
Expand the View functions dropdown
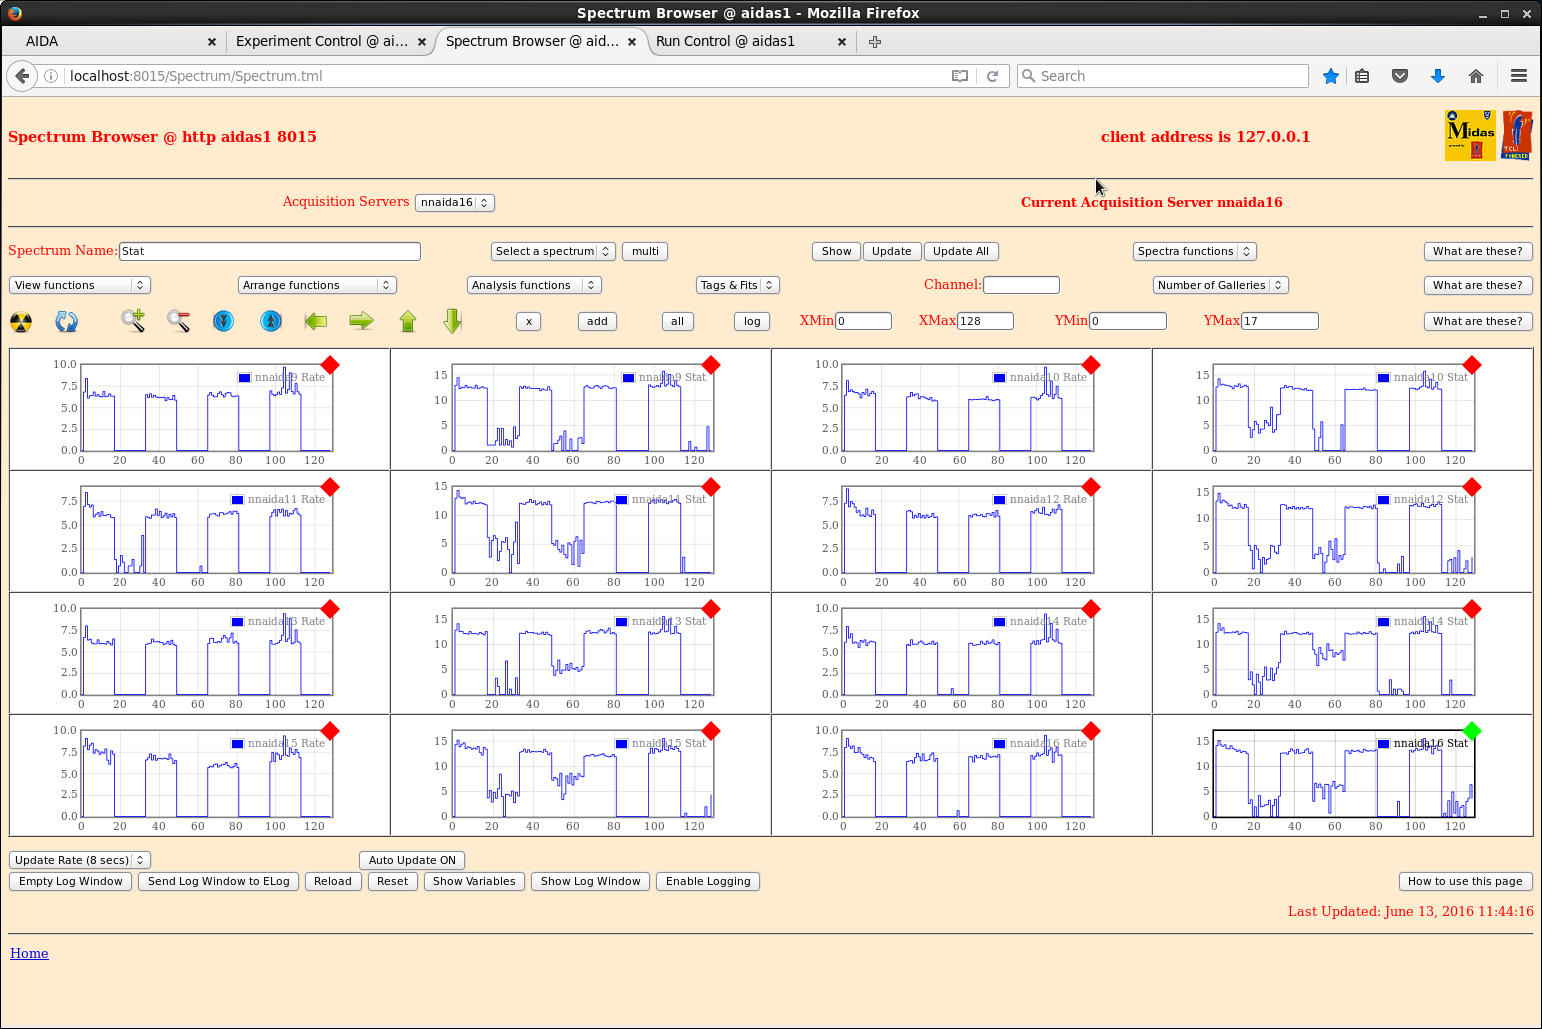[x=79, y=285]
